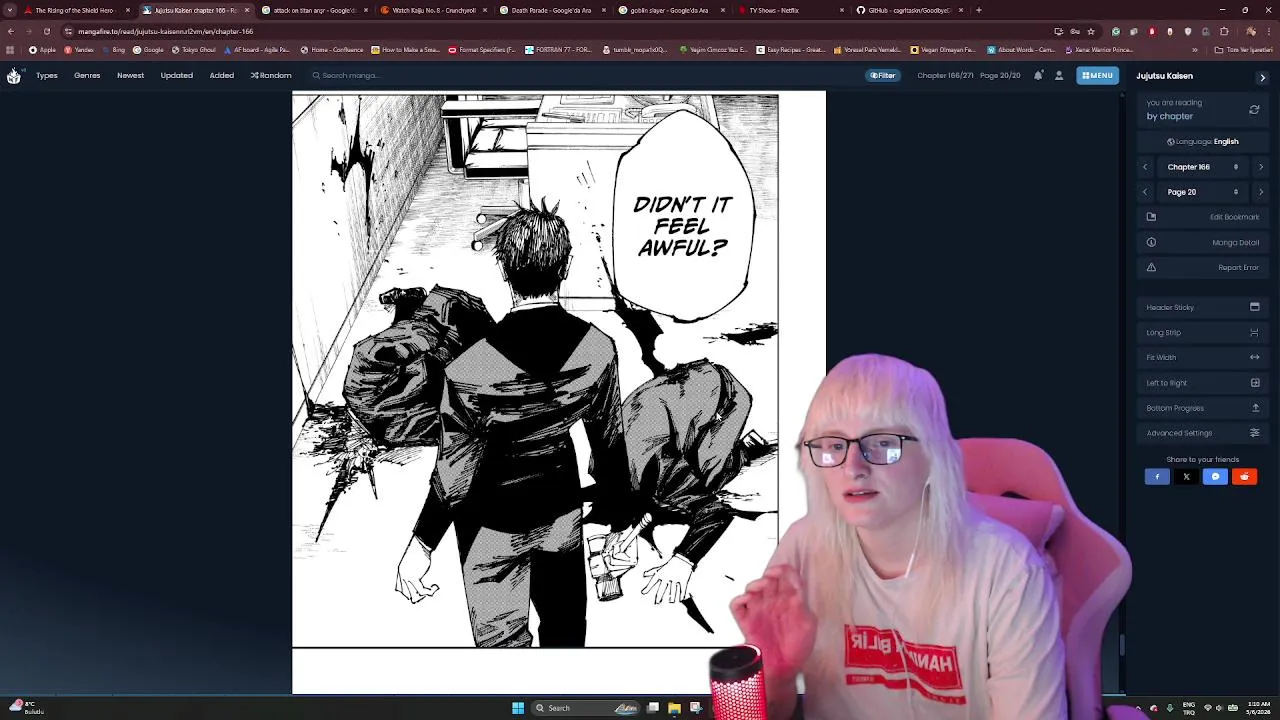
Task: Go to the Newest manga list
Action: [x=130, y=75]
